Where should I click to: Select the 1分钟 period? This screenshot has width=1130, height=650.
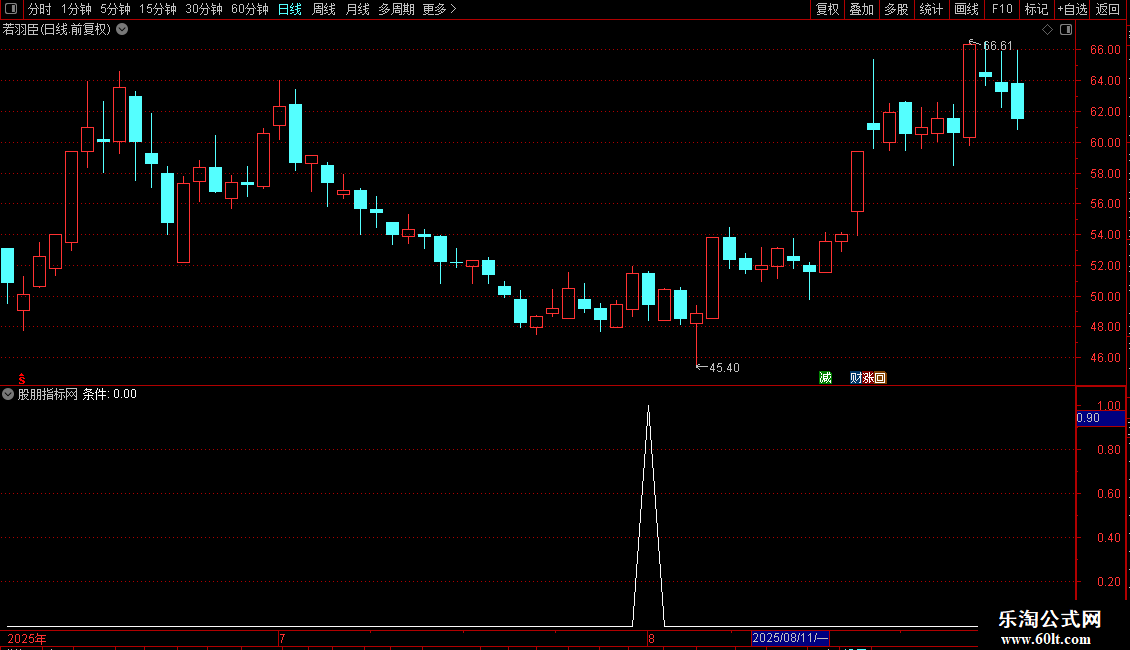click(76, 9)
